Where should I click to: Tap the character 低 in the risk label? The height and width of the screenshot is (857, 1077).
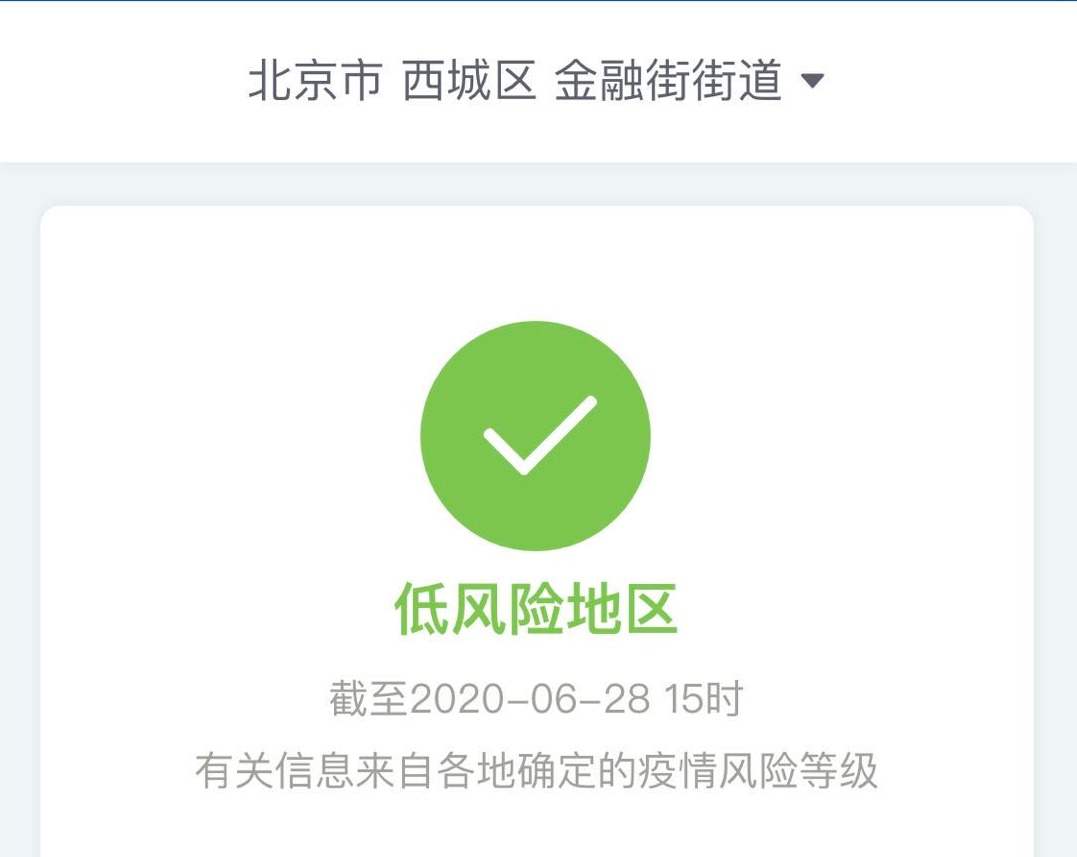point(422,609)
